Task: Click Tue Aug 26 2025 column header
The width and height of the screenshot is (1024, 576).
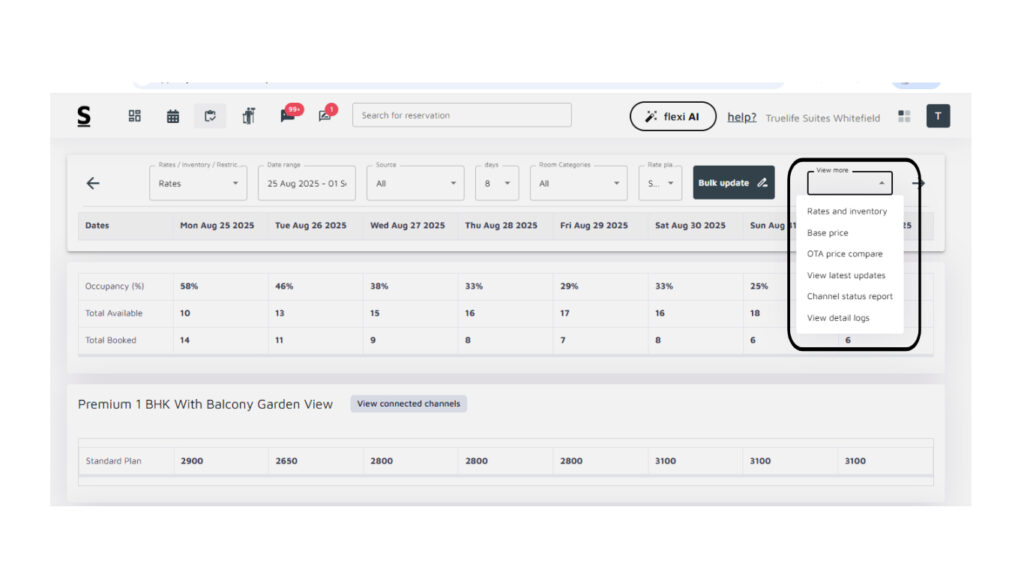Action: tap(311, 225)
